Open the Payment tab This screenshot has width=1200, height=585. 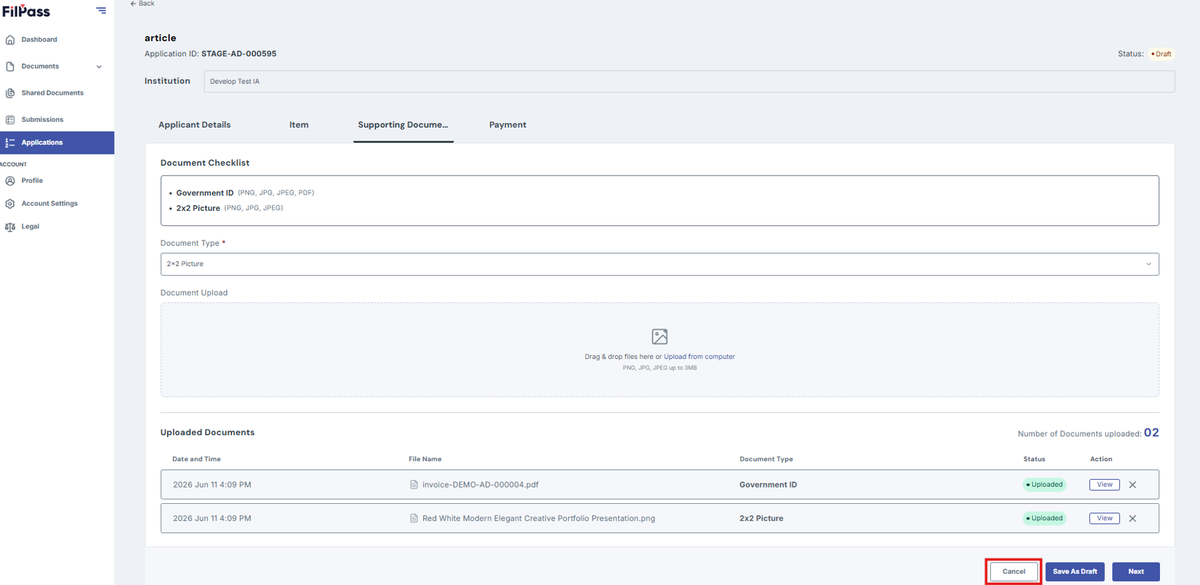pyautogui.click(x=508, y=125)
